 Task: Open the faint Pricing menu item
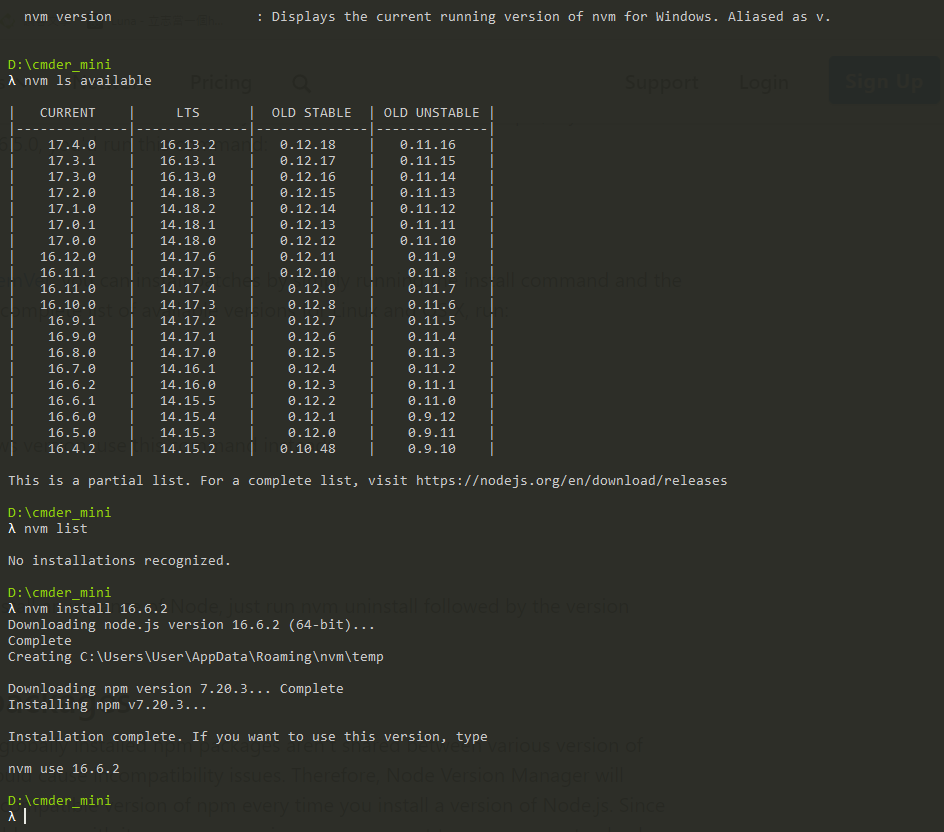point(221,82)
